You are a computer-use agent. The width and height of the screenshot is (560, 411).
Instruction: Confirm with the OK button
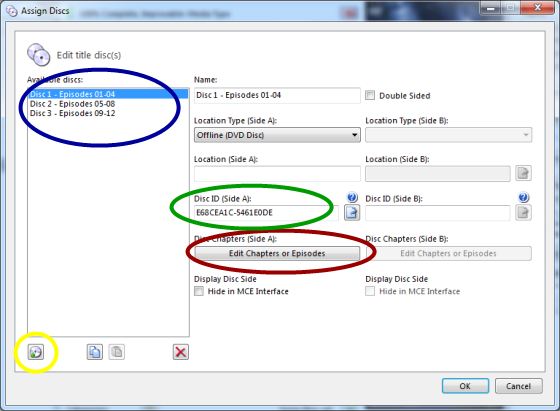(465, 386)
